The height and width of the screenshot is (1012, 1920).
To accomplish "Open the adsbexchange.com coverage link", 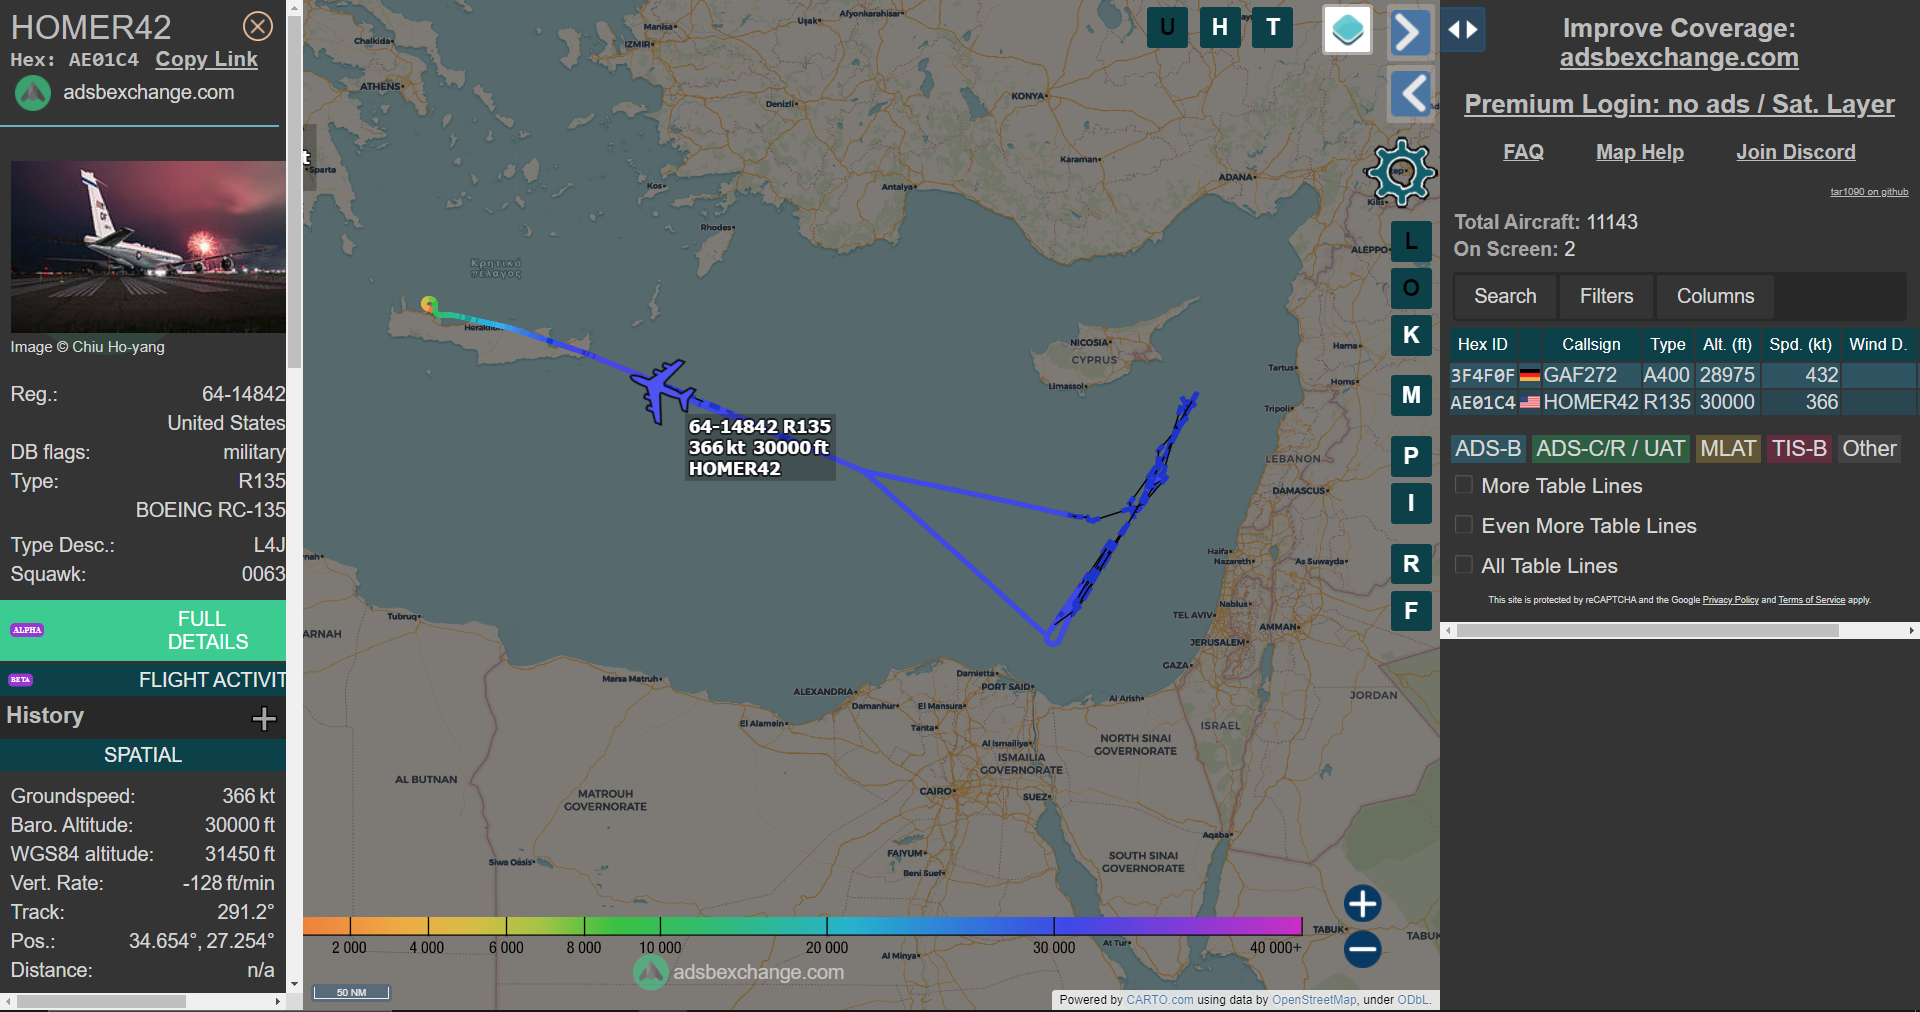I will click(x=1679, y=58).
